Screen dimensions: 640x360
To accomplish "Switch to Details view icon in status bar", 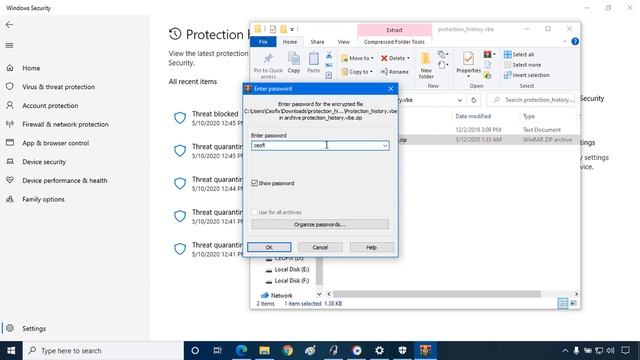I will (563, 303).
